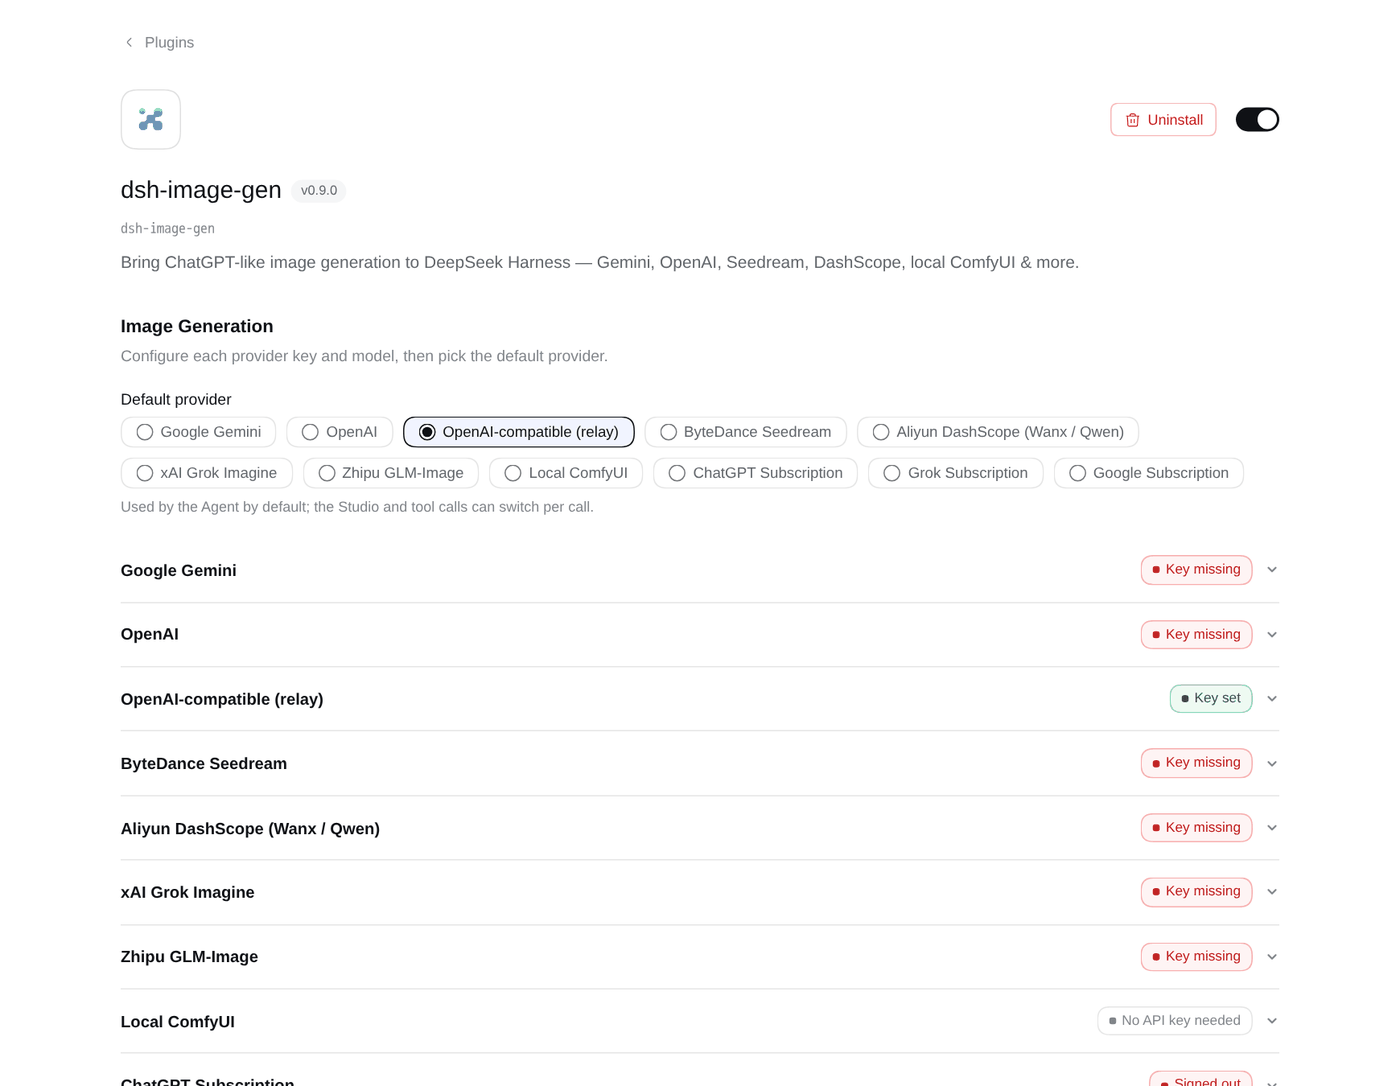Viewport: 1400px width, 1086px height.
Task: Click the dsh-image-gen plugin logo icon
Action: coord(151,119)
